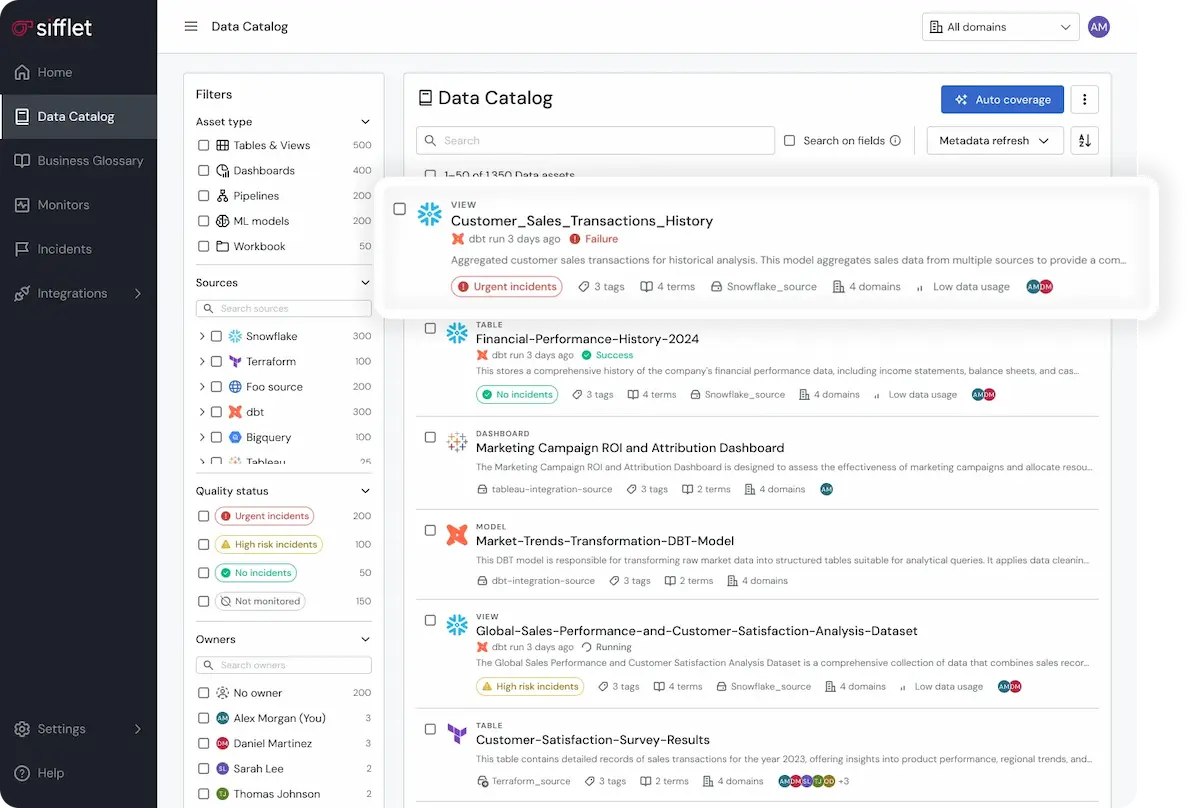Check the Dashboards asset type filter
Viewport: 1200px width, 808px height.
pos(204,171)
